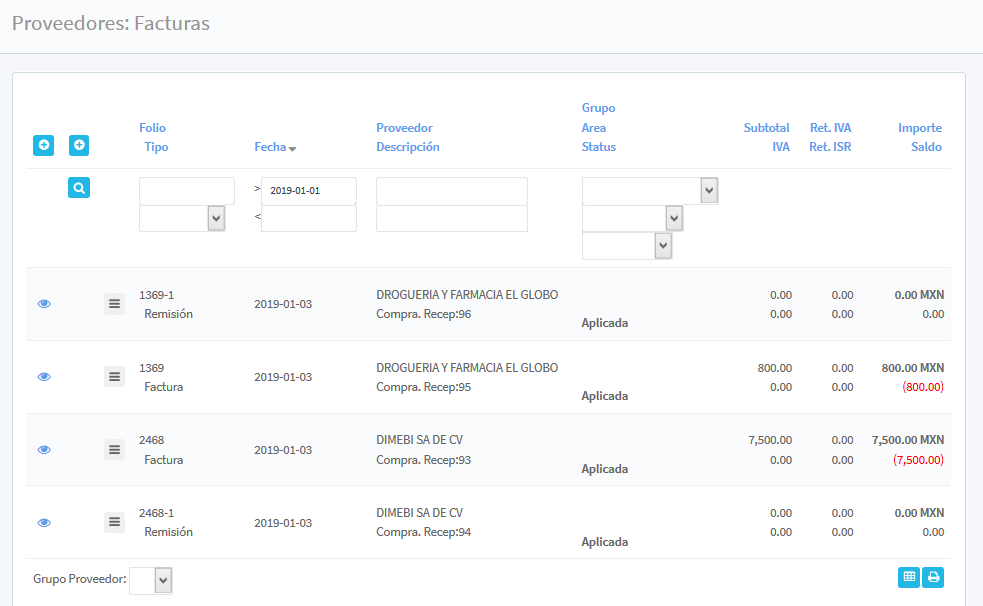Click eye icon for Factura 2468
Image resolution: width=983 pixels, height=606 pixels.
(44, 450)
